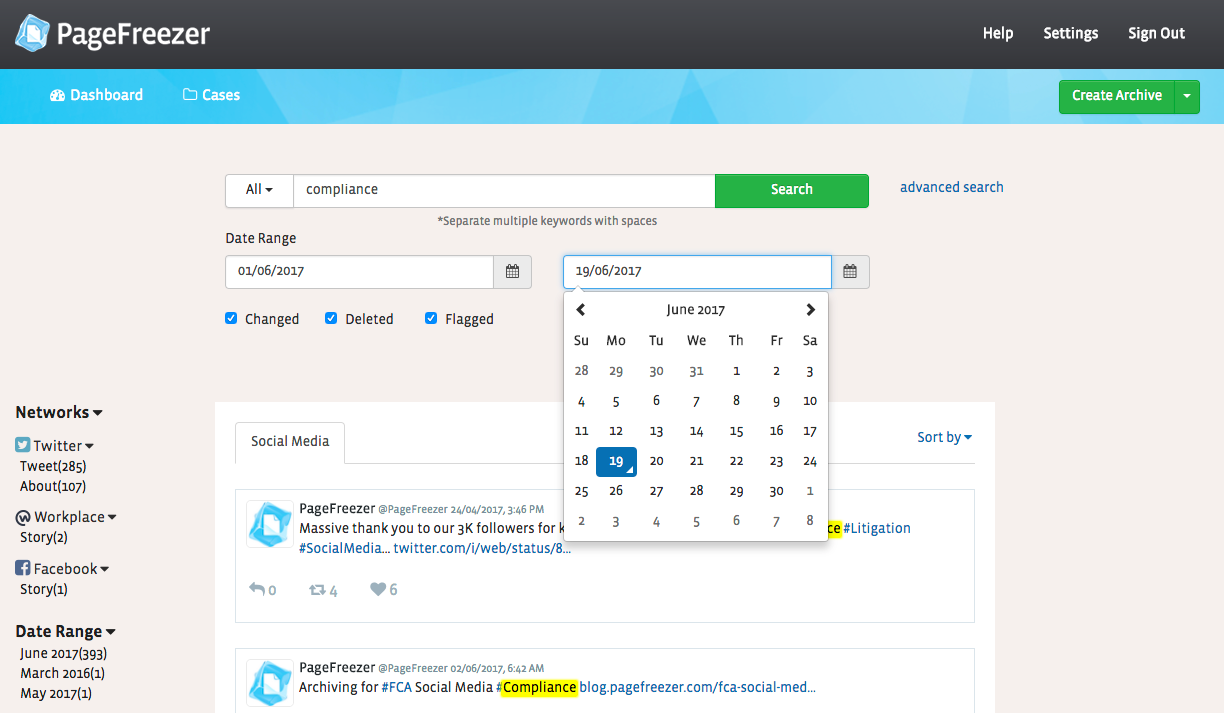Click heart like icon on first tweet
This screenshot has width=1224, height=713.
378,589
